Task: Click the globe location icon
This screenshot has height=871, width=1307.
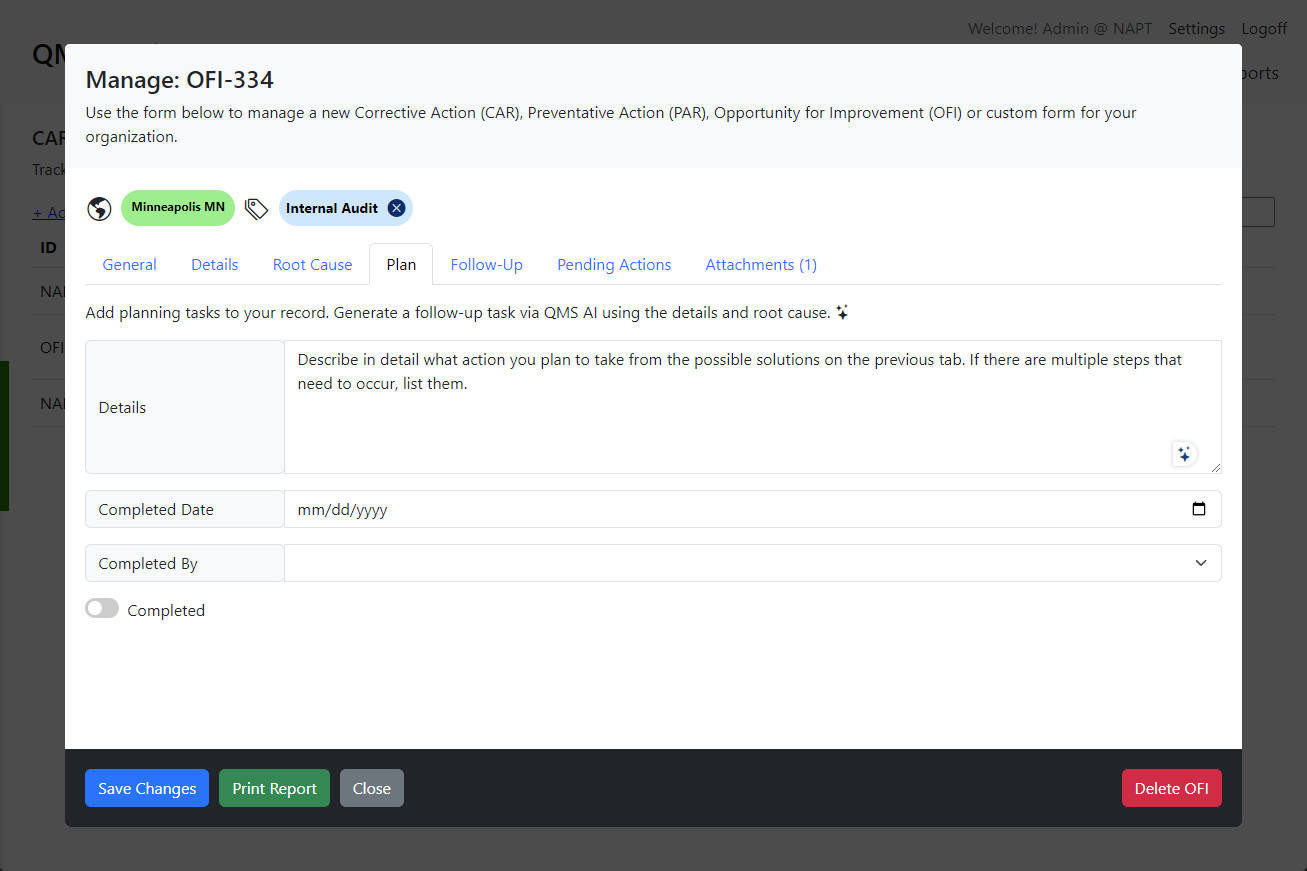Action: 98,208
